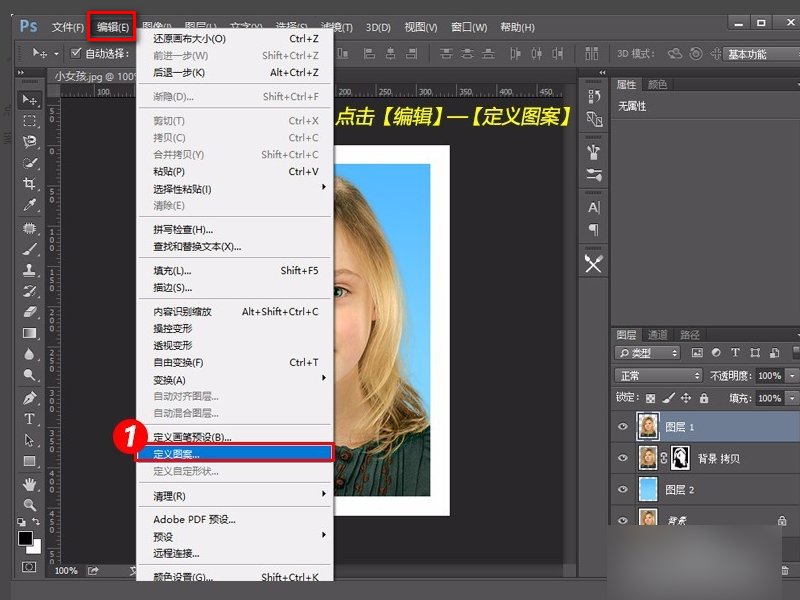
Task: Enable transparent pixels lock on 图层 1
Action: tap(648, 398)
